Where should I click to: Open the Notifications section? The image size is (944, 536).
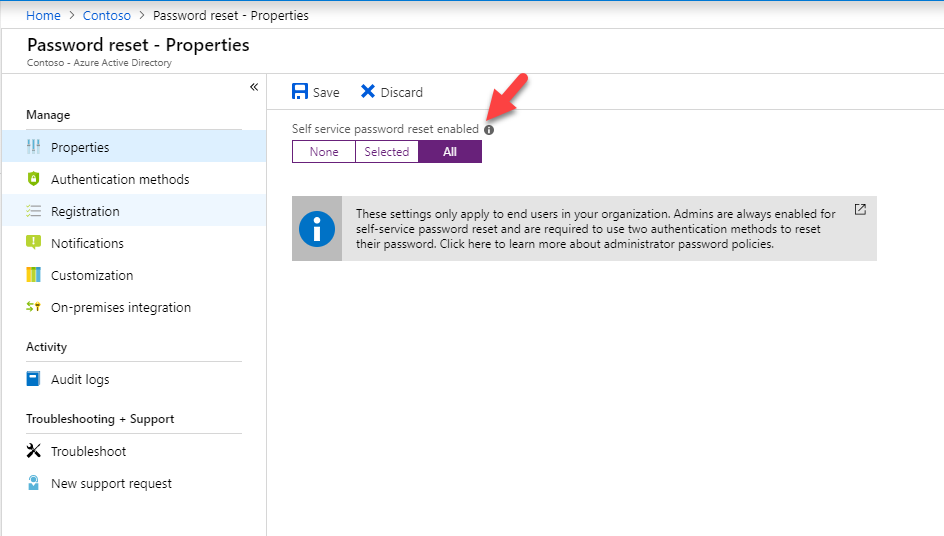134,243
